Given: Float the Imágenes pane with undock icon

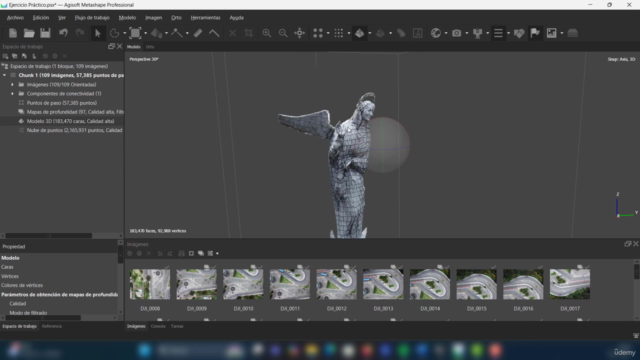Looking at the screenshot, I should click(627, 244).
